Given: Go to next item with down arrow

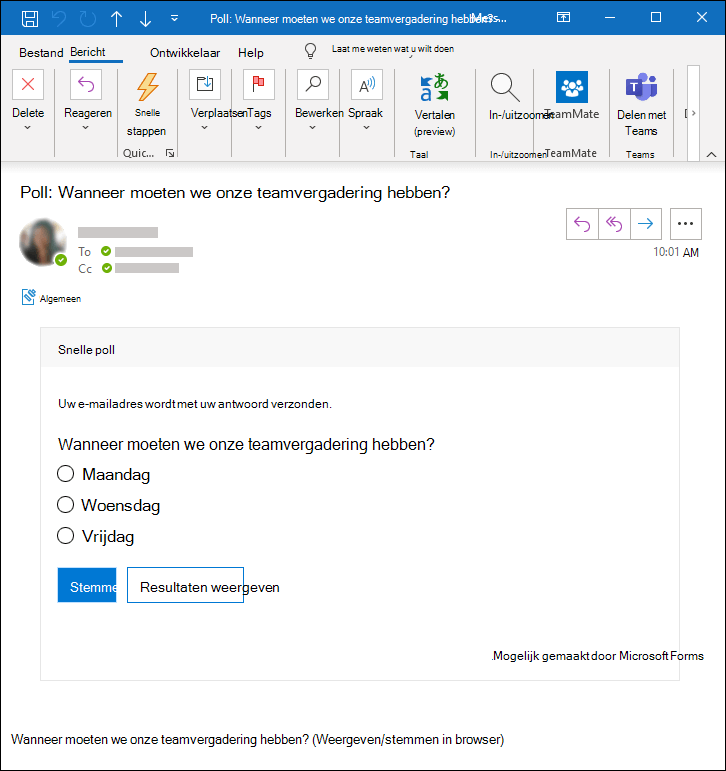Looking at the screenshot, I should pos(145,19).
